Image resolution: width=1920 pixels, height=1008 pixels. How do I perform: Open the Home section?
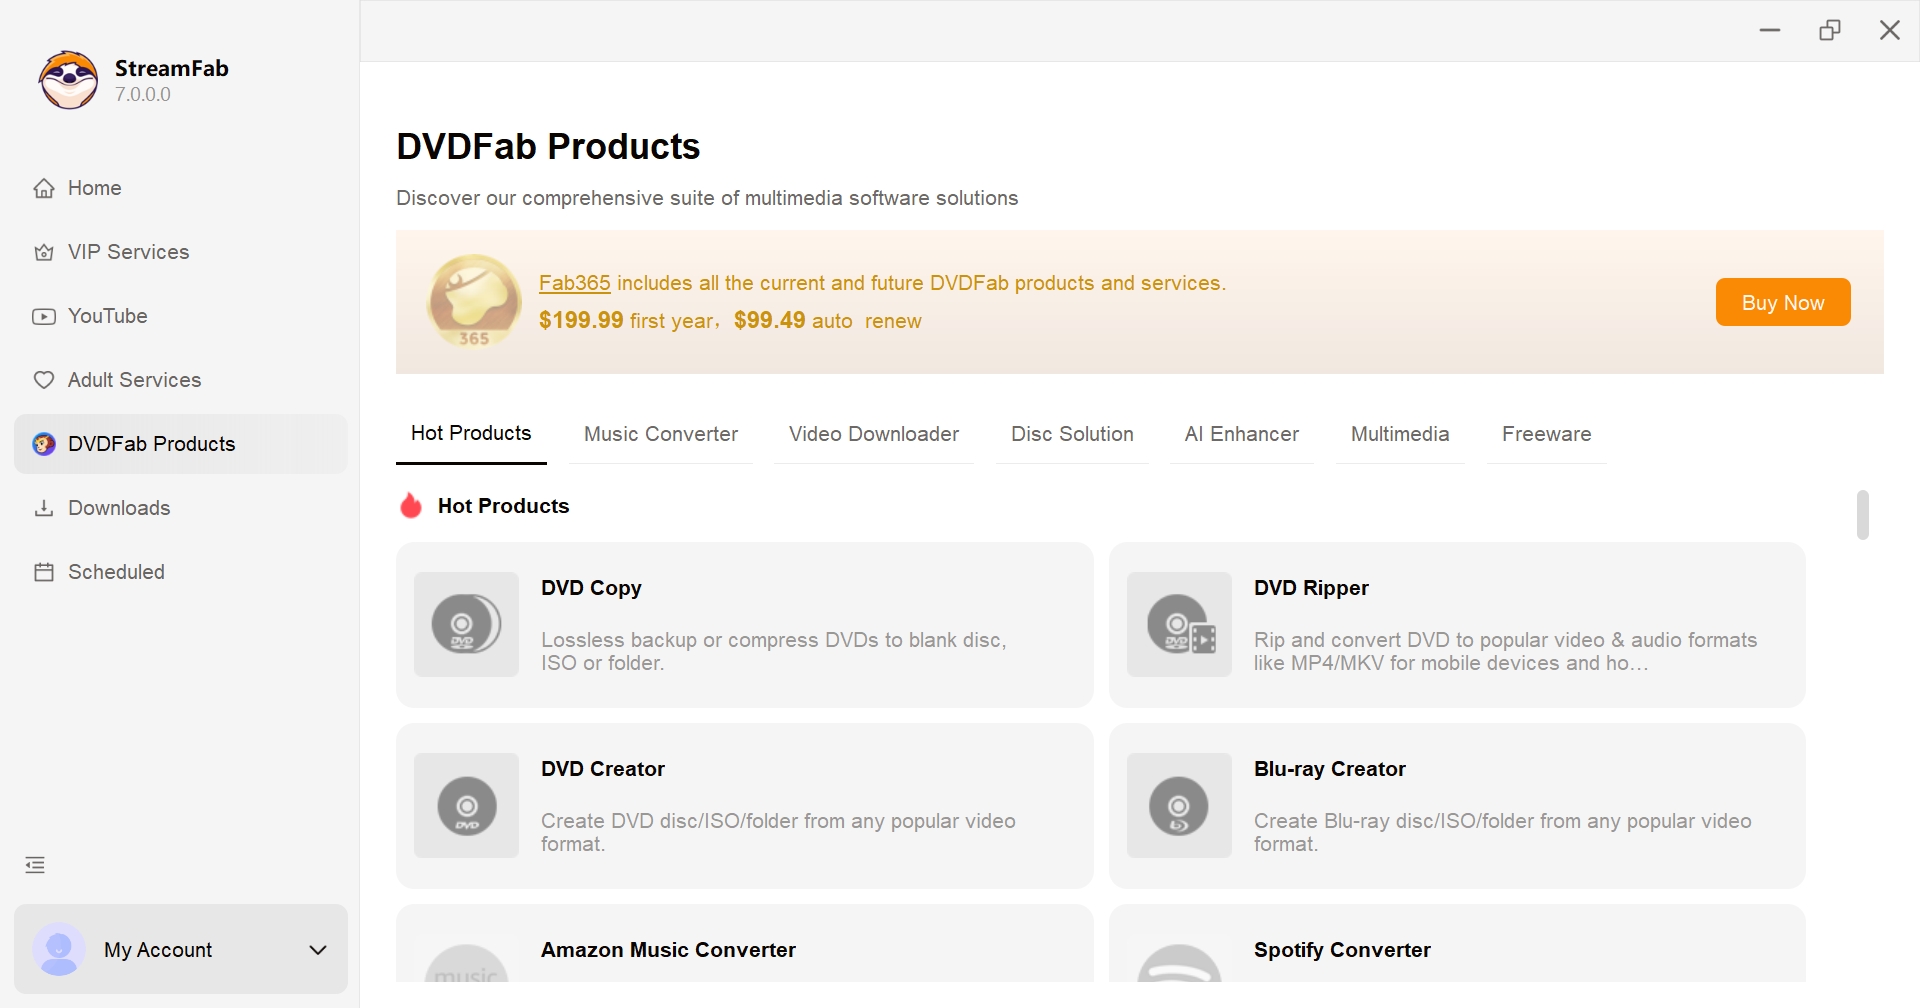(x=45, y=188)
